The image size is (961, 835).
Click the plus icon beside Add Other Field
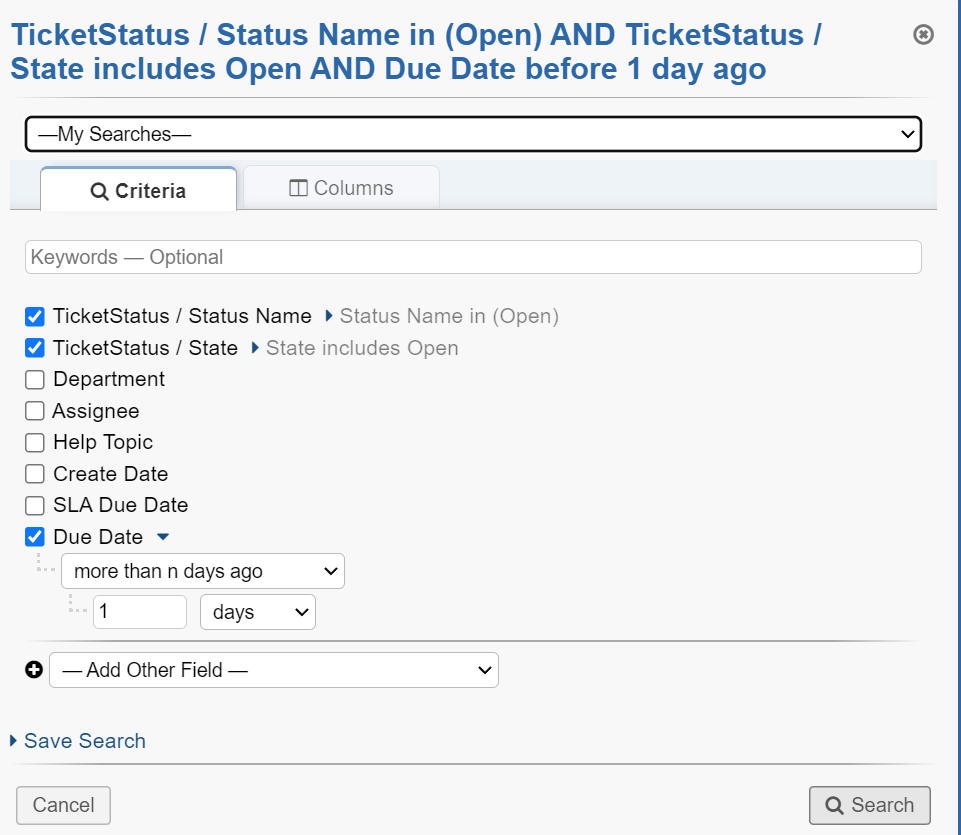pos(34,670)
